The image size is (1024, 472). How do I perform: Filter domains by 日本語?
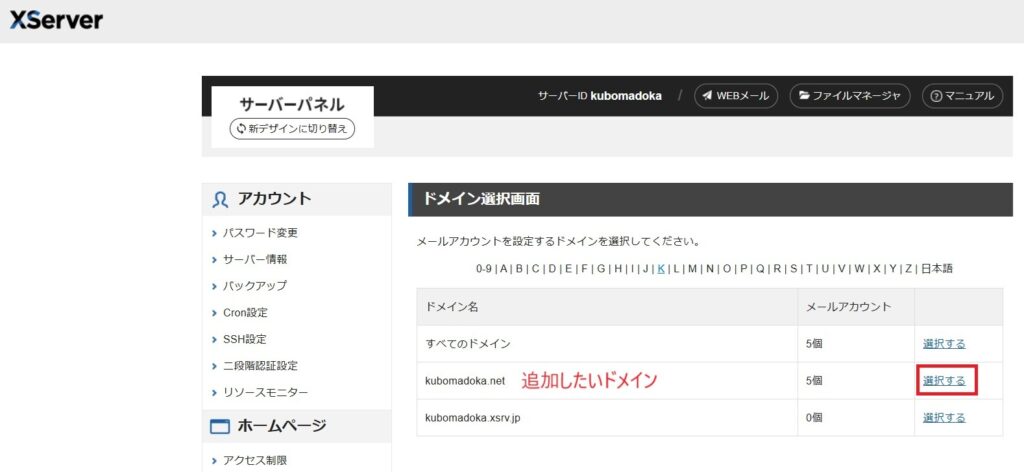[x=936, y=268]
